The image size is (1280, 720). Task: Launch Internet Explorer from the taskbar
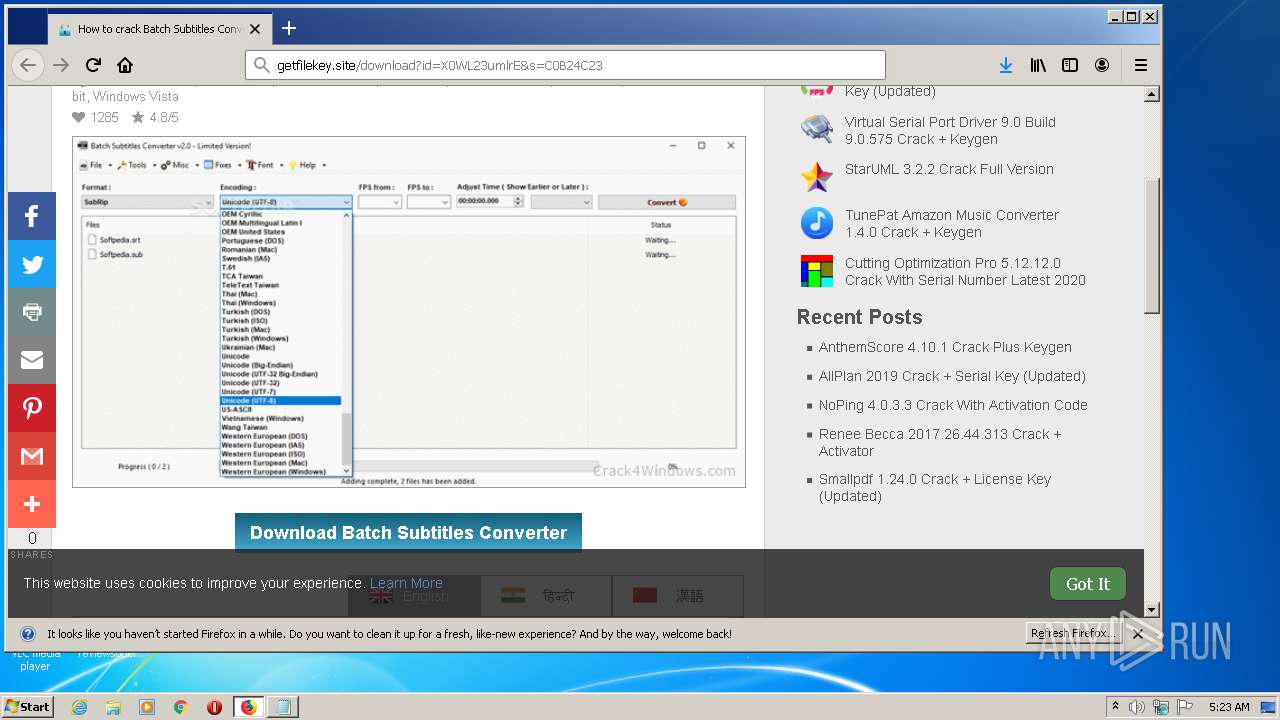79,707
